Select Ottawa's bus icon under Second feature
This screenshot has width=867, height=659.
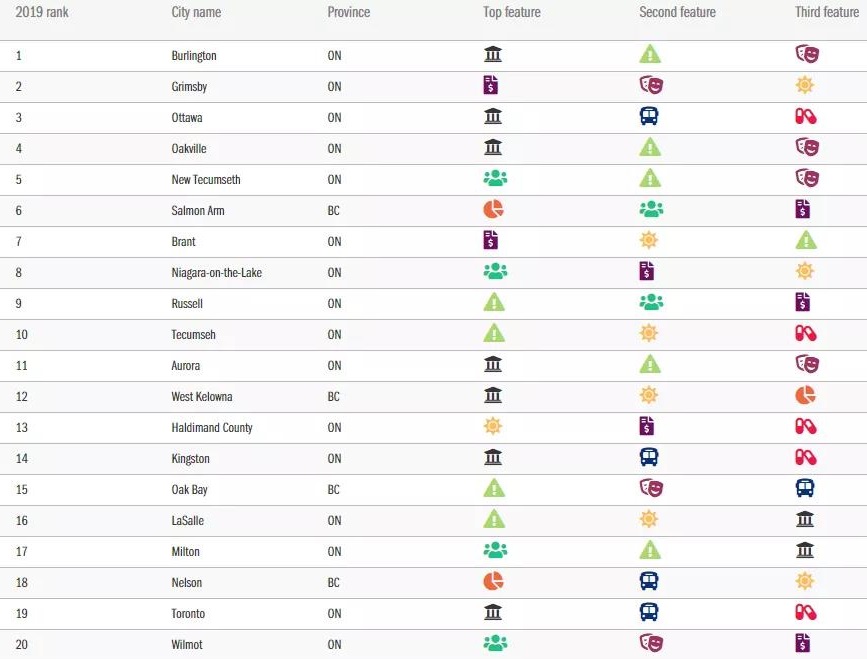point(650,117)
